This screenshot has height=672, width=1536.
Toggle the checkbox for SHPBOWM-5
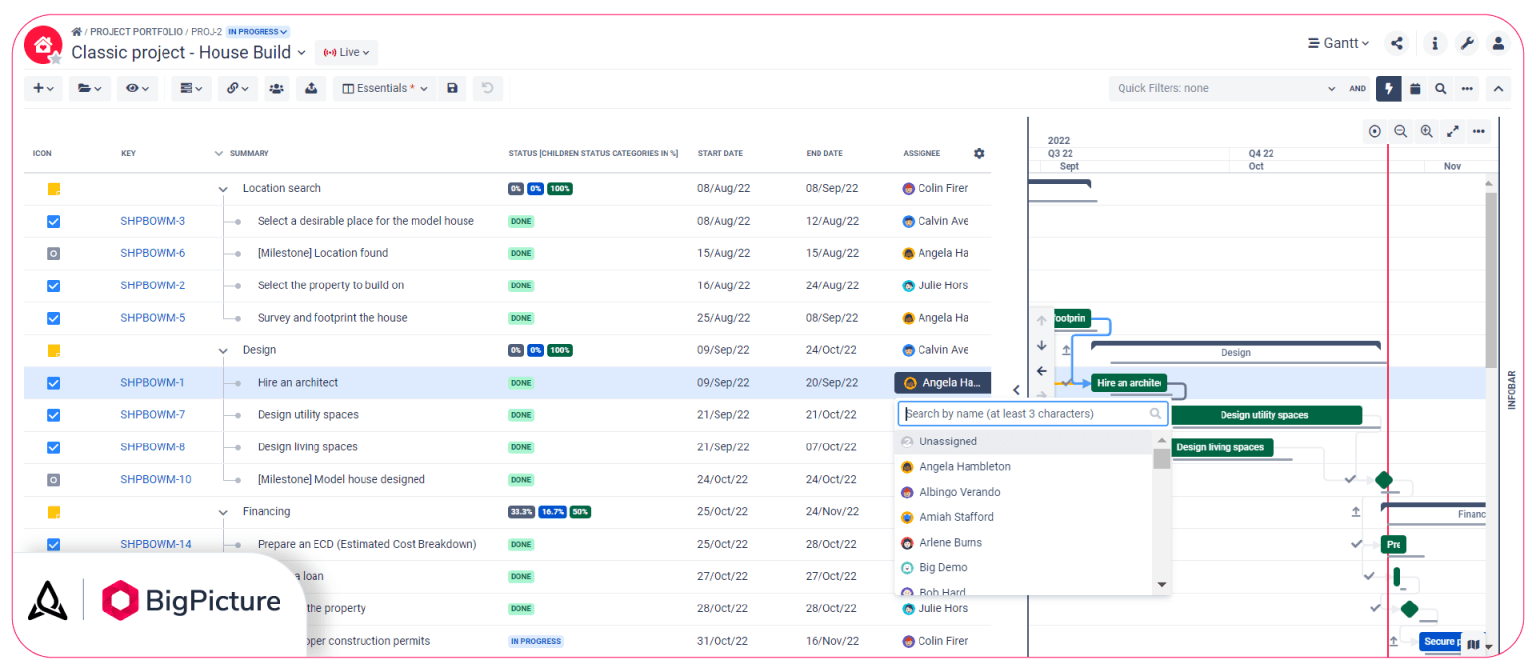(54, 318)
